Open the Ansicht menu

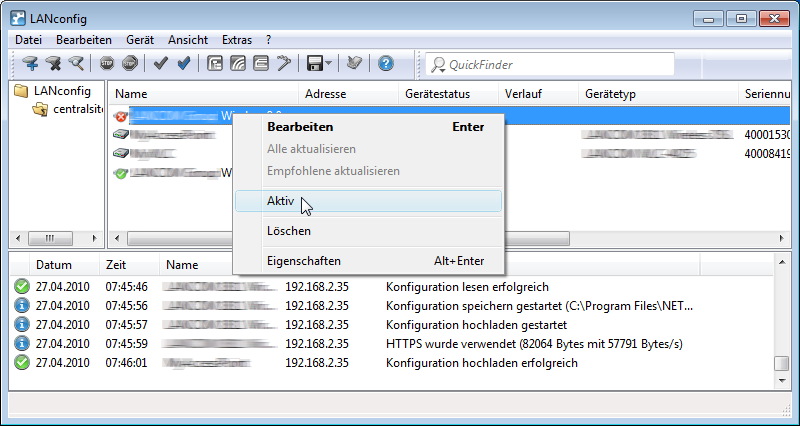point(188,40)
